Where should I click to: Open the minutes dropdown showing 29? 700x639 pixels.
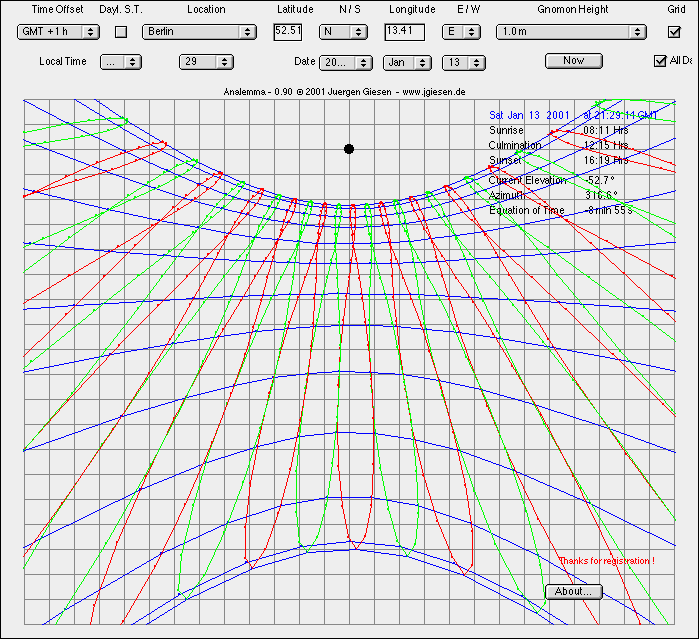point(206,61)
